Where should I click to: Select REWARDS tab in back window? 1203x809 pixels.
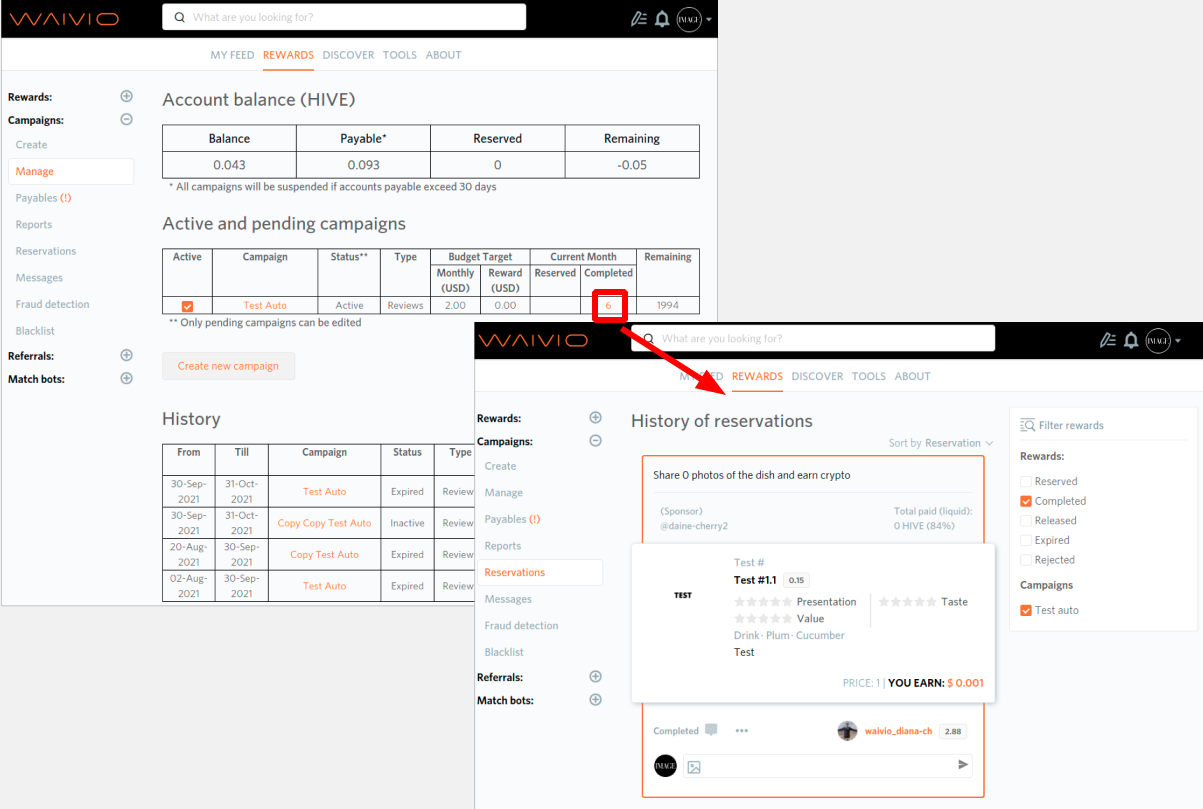(x=288, y=55)
